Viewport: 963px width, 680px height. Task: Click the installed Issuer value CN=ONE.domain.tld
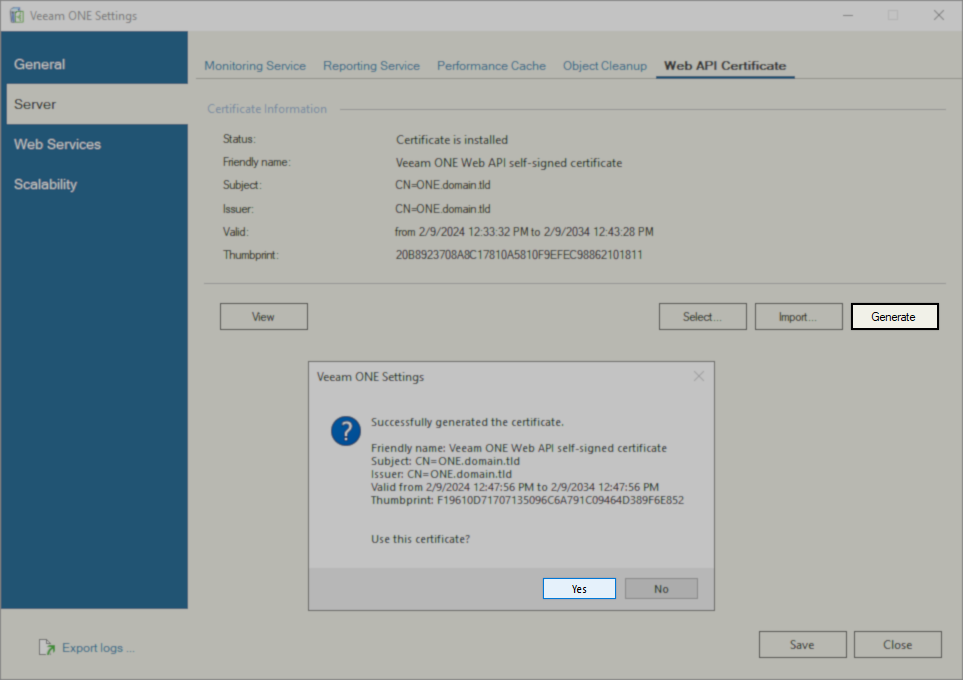(x=443, y=209)
